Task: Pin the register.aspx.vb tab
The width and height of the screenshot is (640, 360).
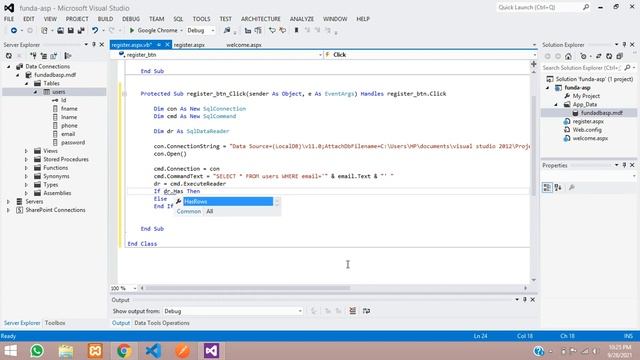Action: (x=159, y=45)
